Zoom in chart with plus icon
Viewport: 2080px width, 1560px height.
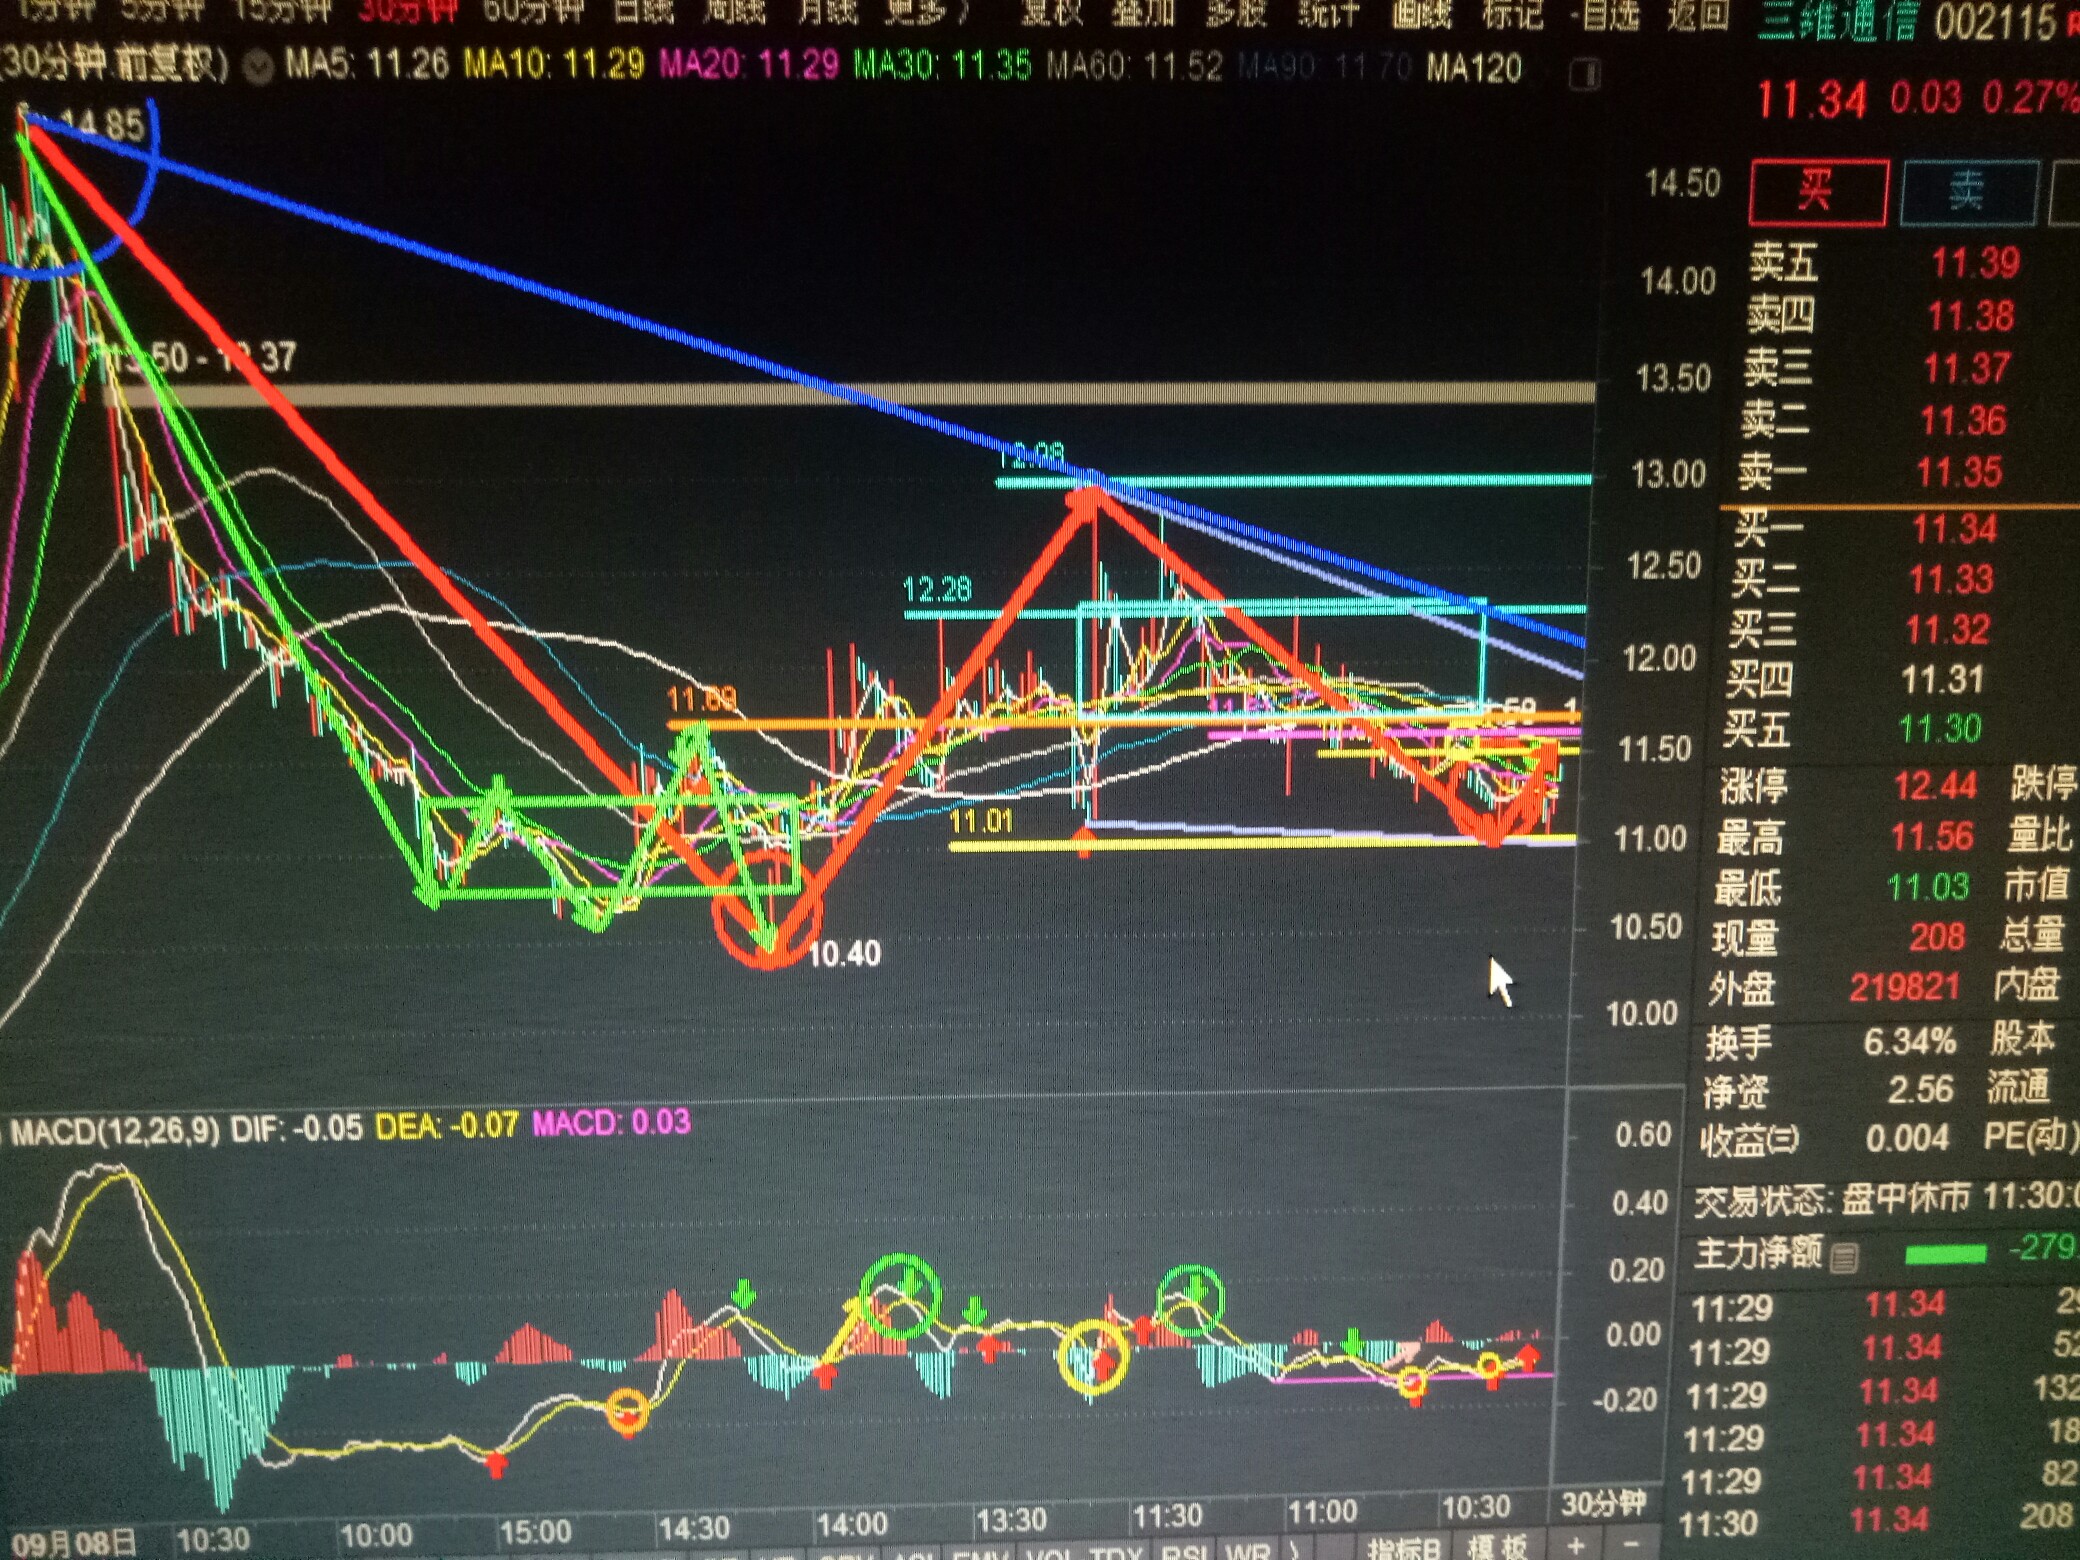pos(1576,1546)
